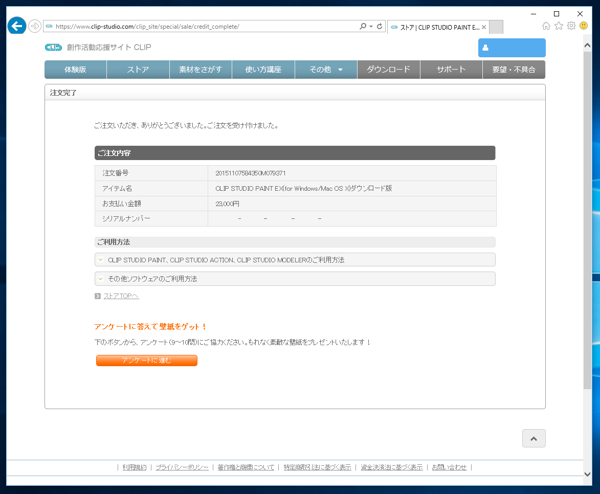Open the 著作権と商標について footer link
The height and width of the screenshot is (494, 600).
[246, 467]
